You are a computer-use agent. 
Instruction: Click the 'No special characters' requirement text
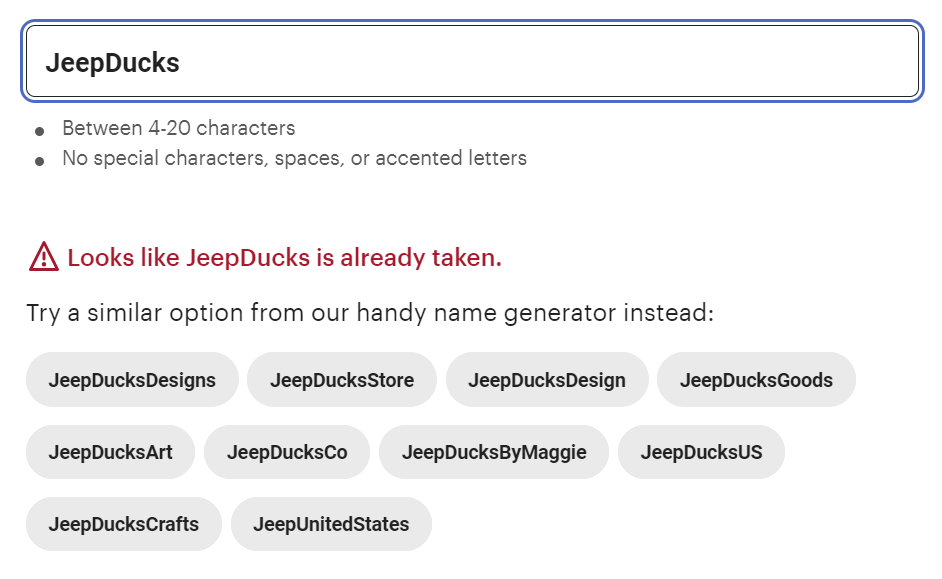(294, 158)
